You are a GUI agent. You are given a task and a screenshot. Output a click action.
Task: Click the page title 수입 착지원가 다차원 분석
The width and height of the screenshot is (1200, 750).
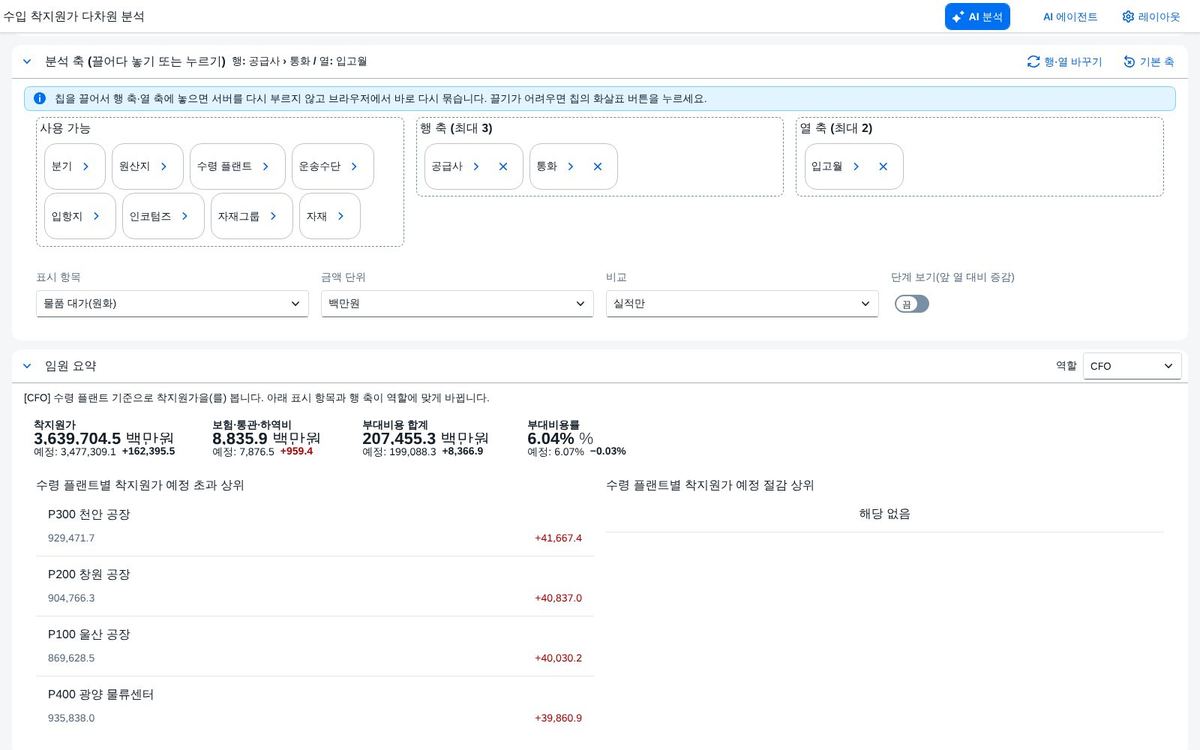coord(73,17)
